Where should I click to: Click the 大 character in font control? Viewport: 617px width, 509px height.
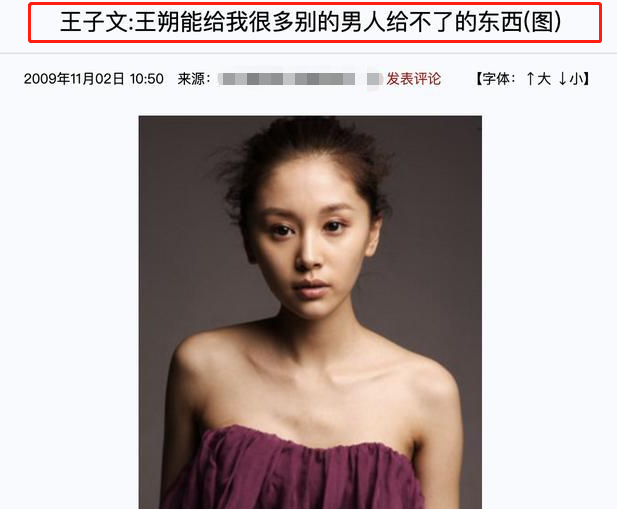coord(544,79)
